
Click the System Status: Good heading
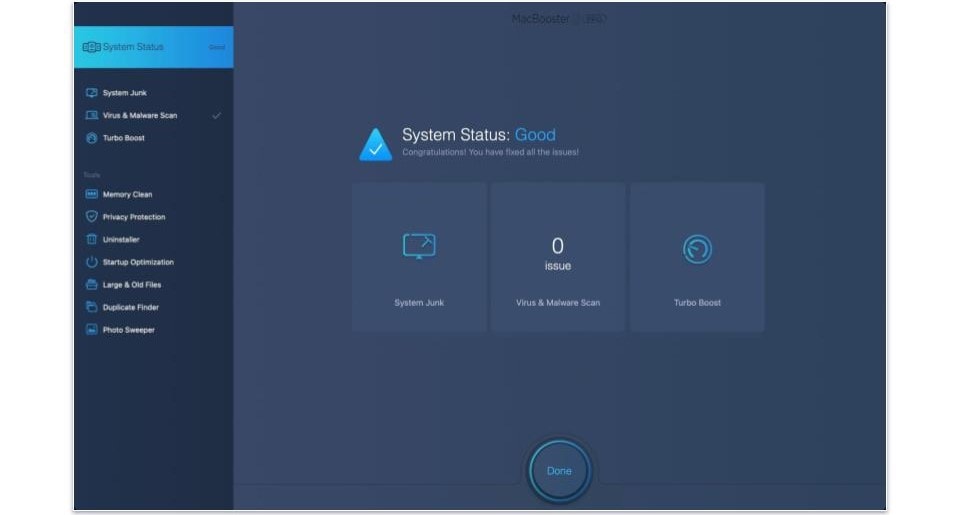(x=479, y=135)
